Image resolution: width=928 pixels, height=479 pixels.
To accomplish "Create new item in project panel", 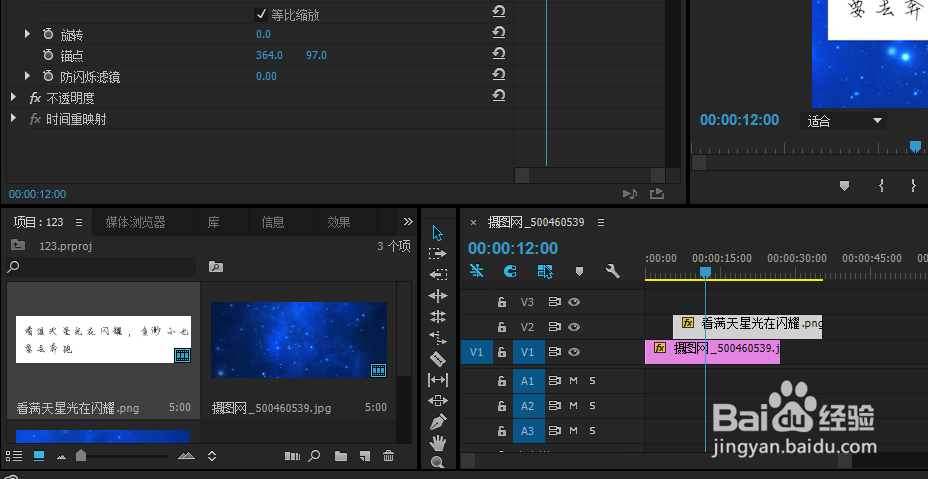I will pyautogui.click(x=365, y=456).
